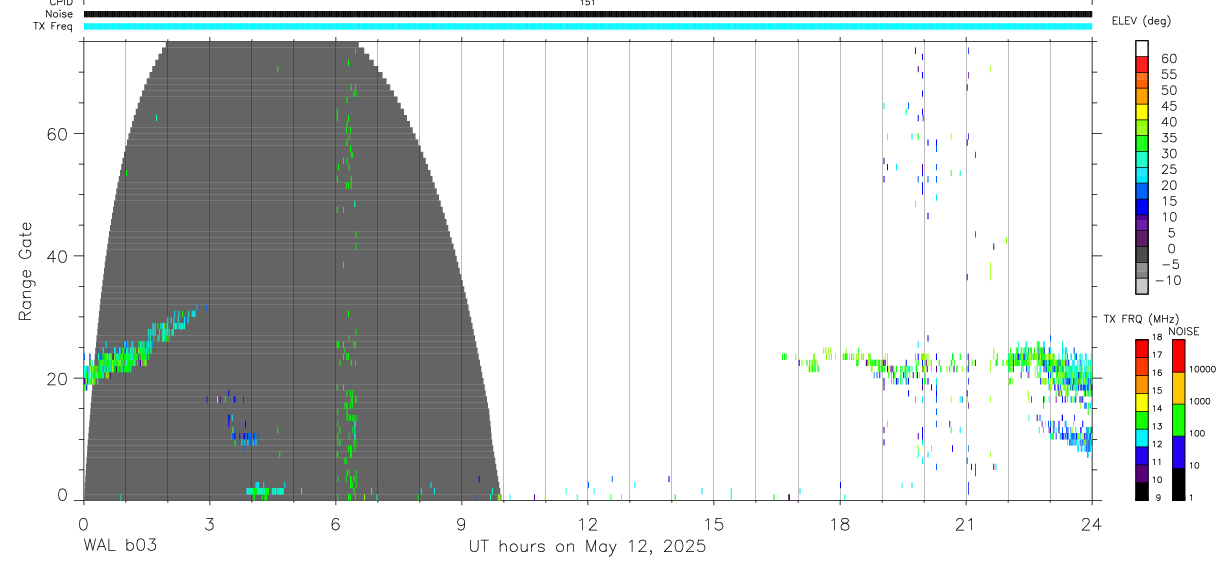Click the white top swatch of the ELEV color bar
The image size is (1228, 567).
click(x=1142, y=49)
